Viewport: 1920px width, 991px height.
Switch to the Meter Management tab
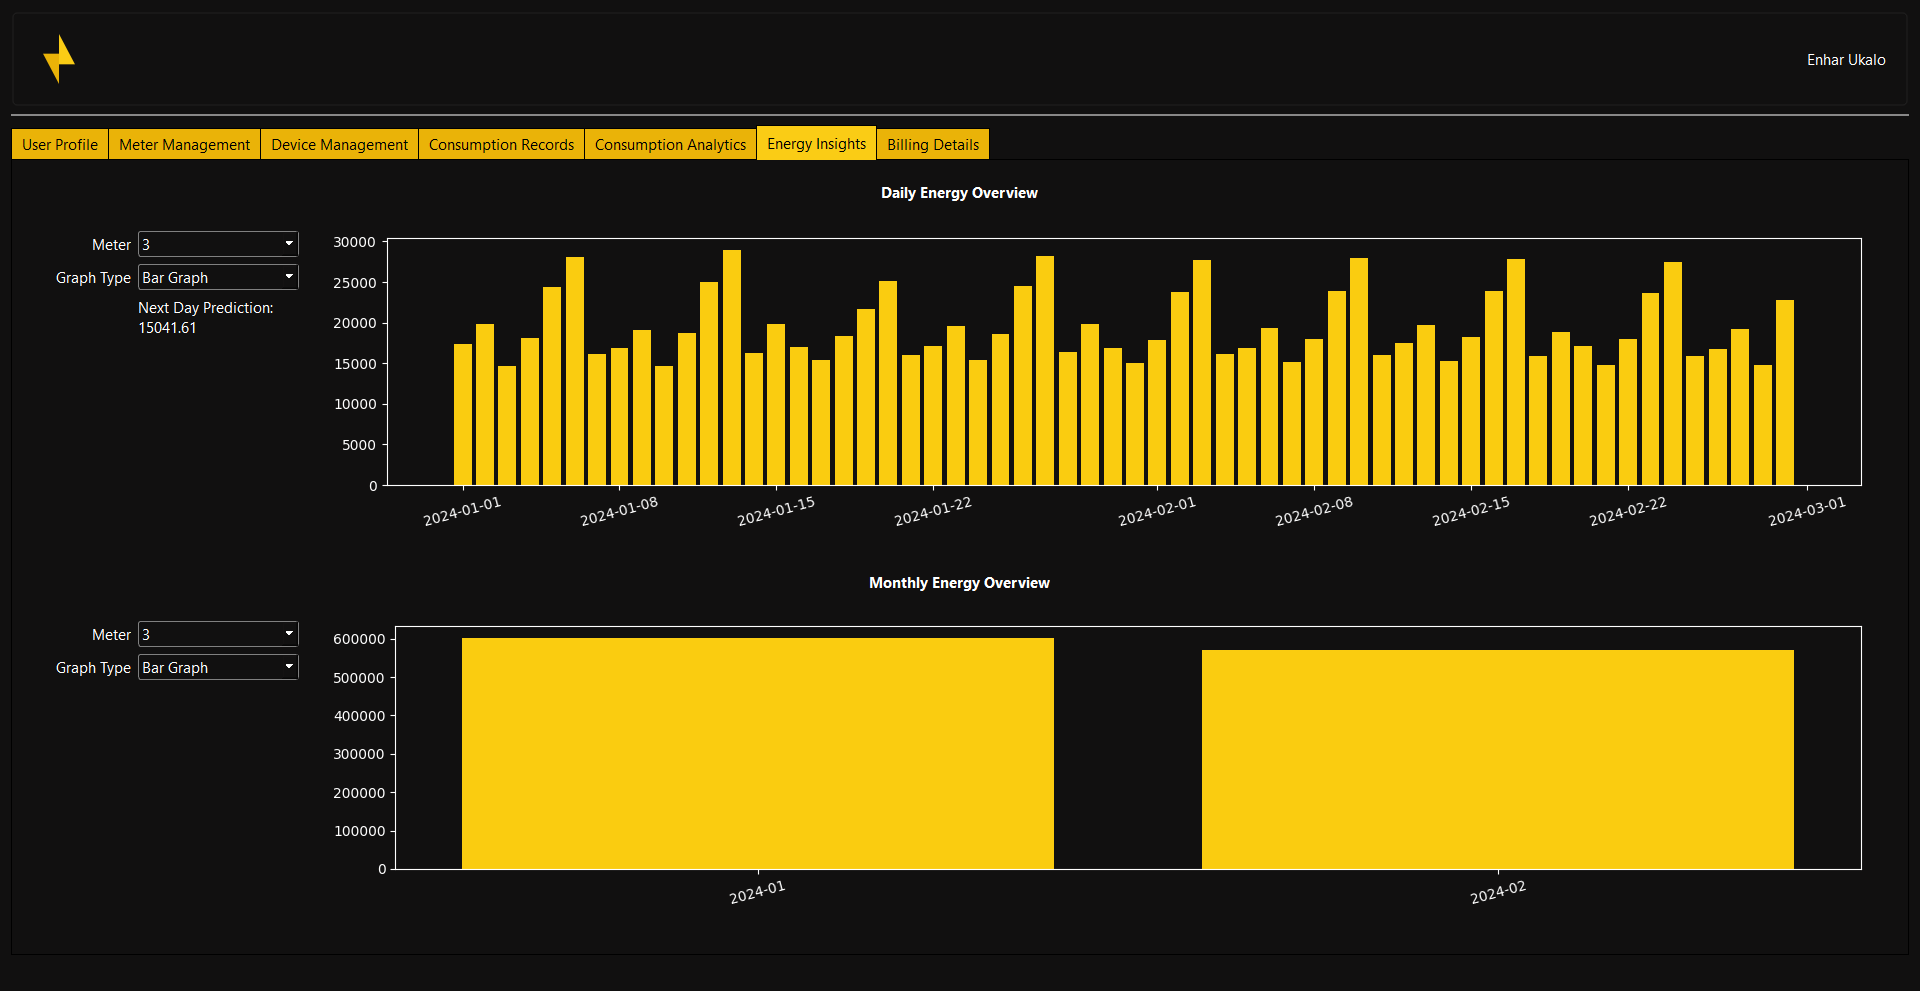[x=184, y=144]
